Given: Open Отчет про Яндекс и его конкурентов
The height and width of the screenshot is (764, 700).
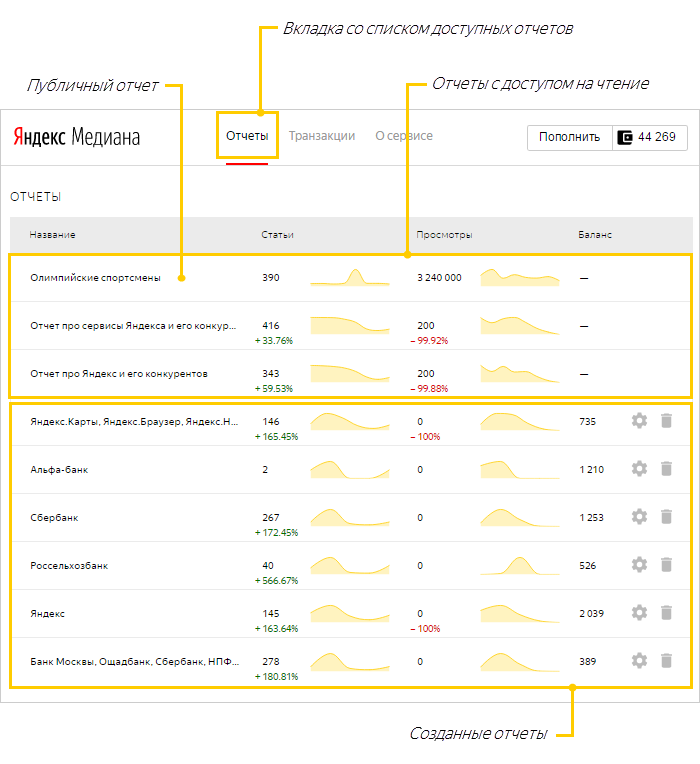Looking at the screenshot, I should tap(119, 374).
